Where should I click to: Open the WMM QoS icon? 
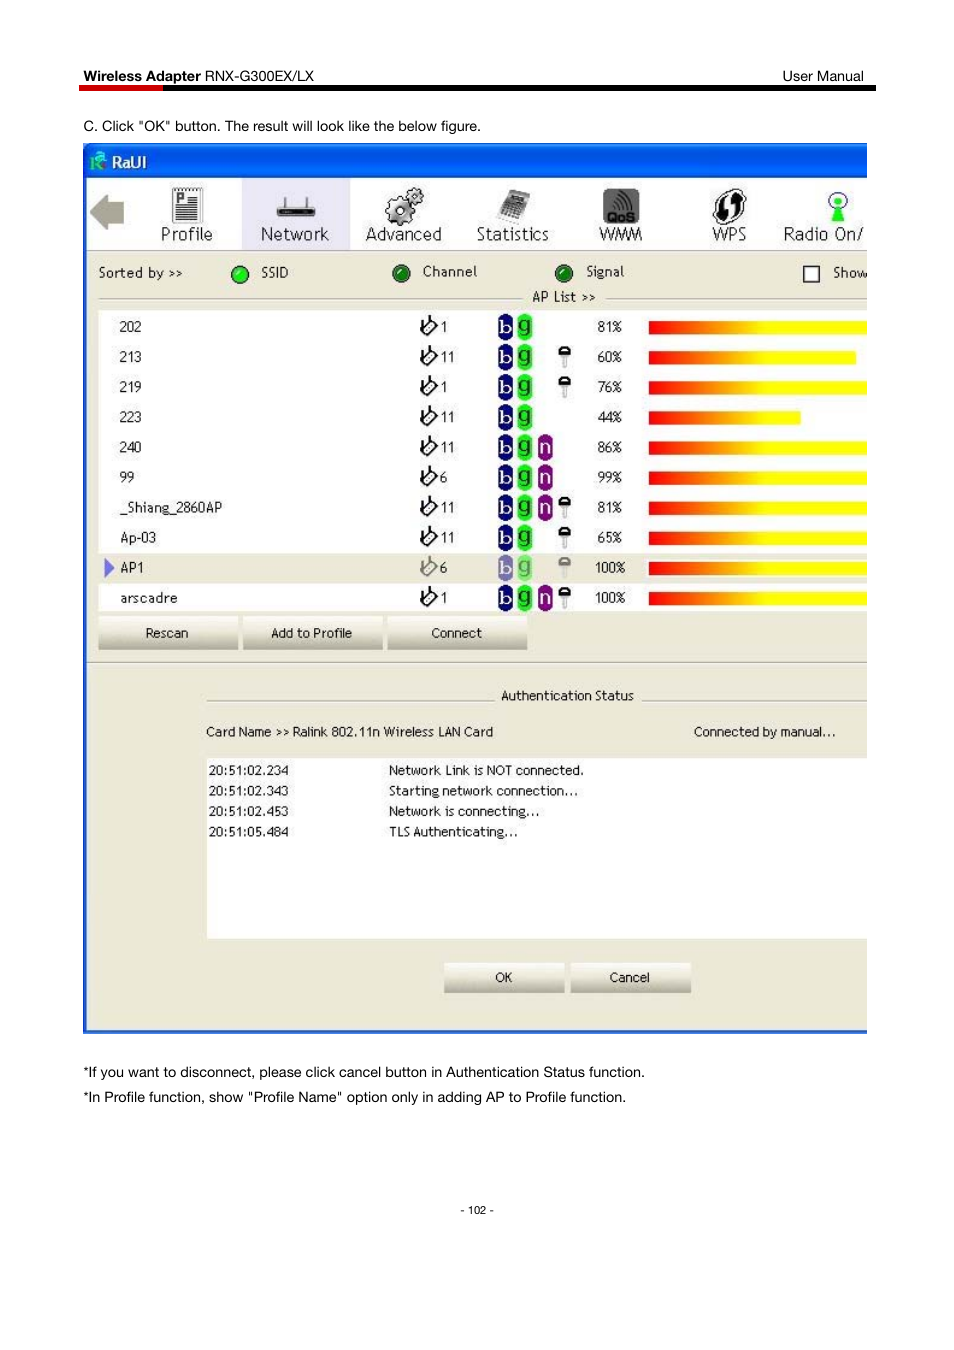pos(621,206)
